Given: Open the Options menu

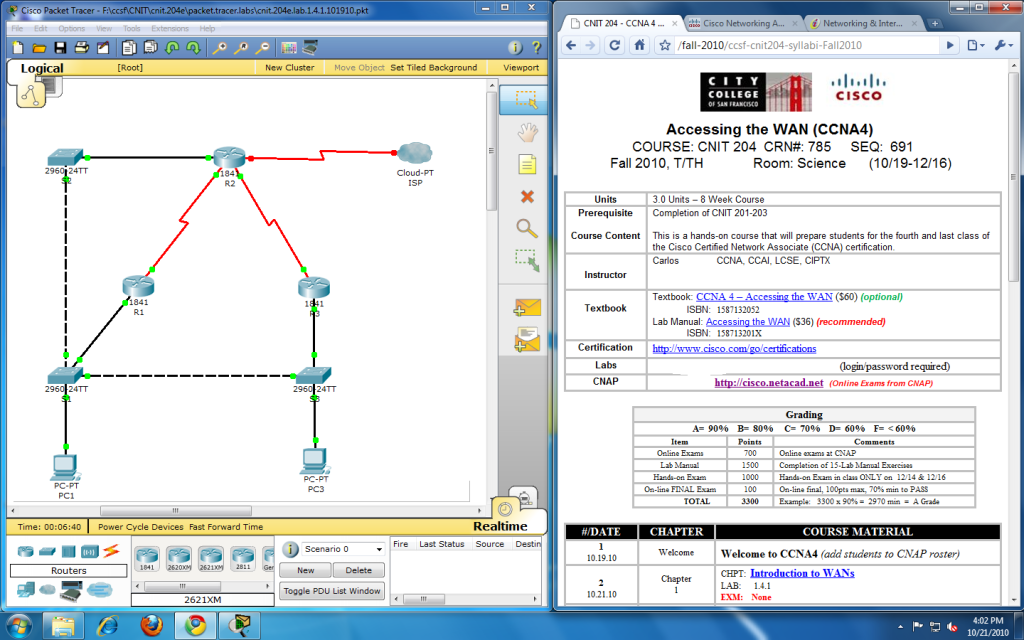Looking at the screenshot, I should coord(71,29).
